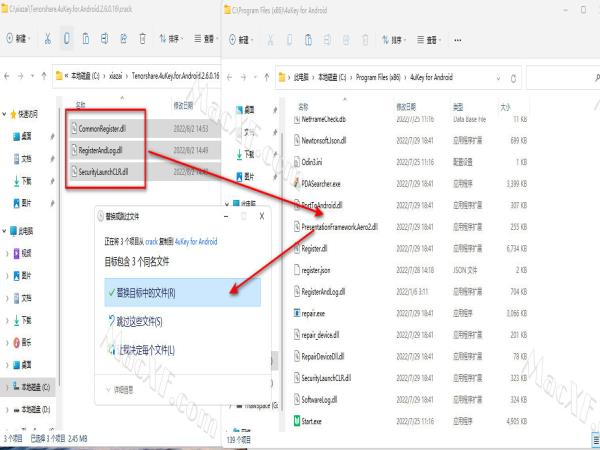600x450 pixels.
Task: Click the Paste icon in right window toolbar
Action: tap(308, 39)
